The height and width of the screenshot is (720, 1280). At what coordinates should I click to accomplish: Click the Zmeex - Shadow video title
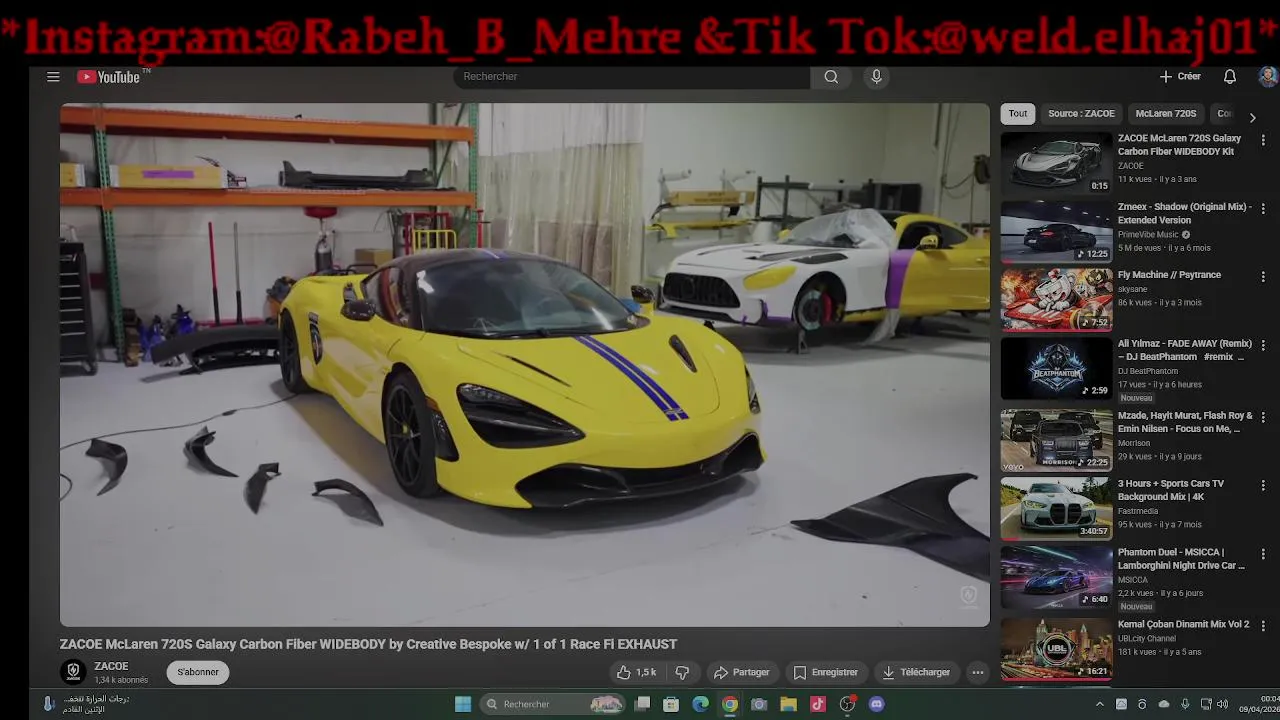1184,213
